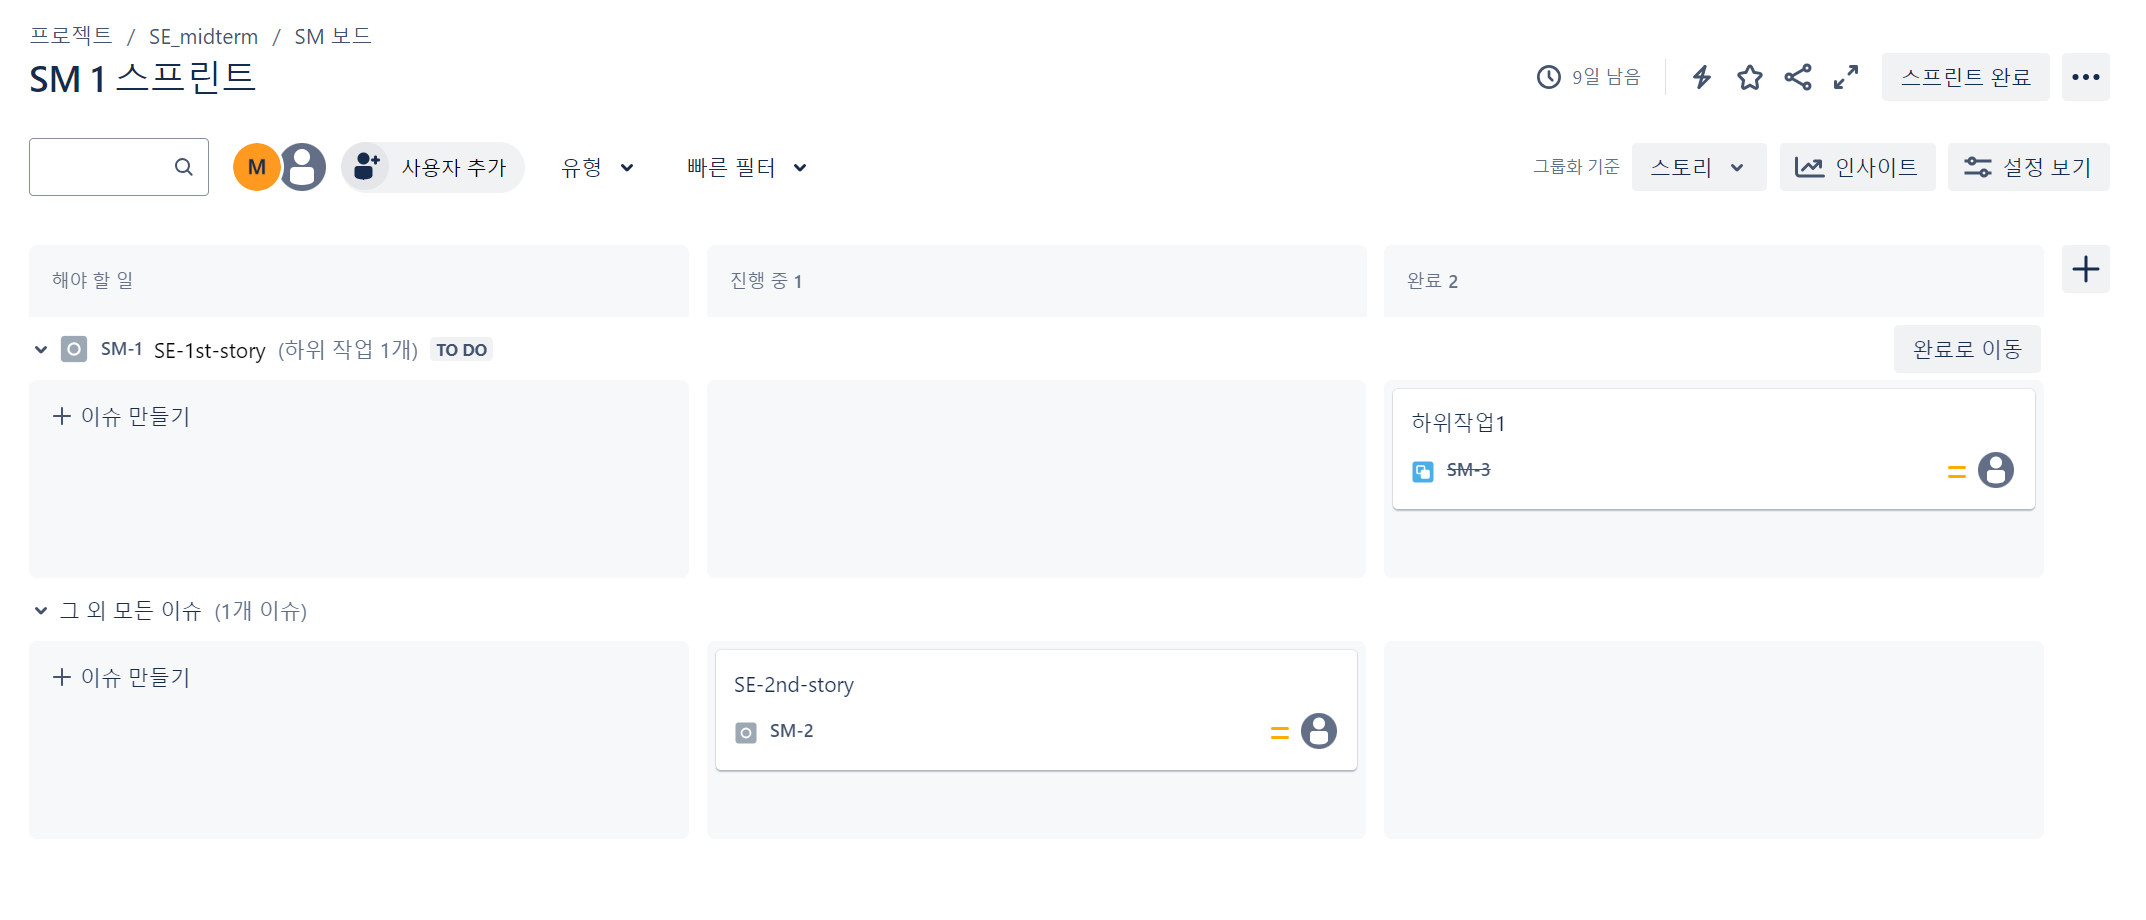Select the orange M user avatar filter
The image size is (2146, 920).
click(256, 167)
